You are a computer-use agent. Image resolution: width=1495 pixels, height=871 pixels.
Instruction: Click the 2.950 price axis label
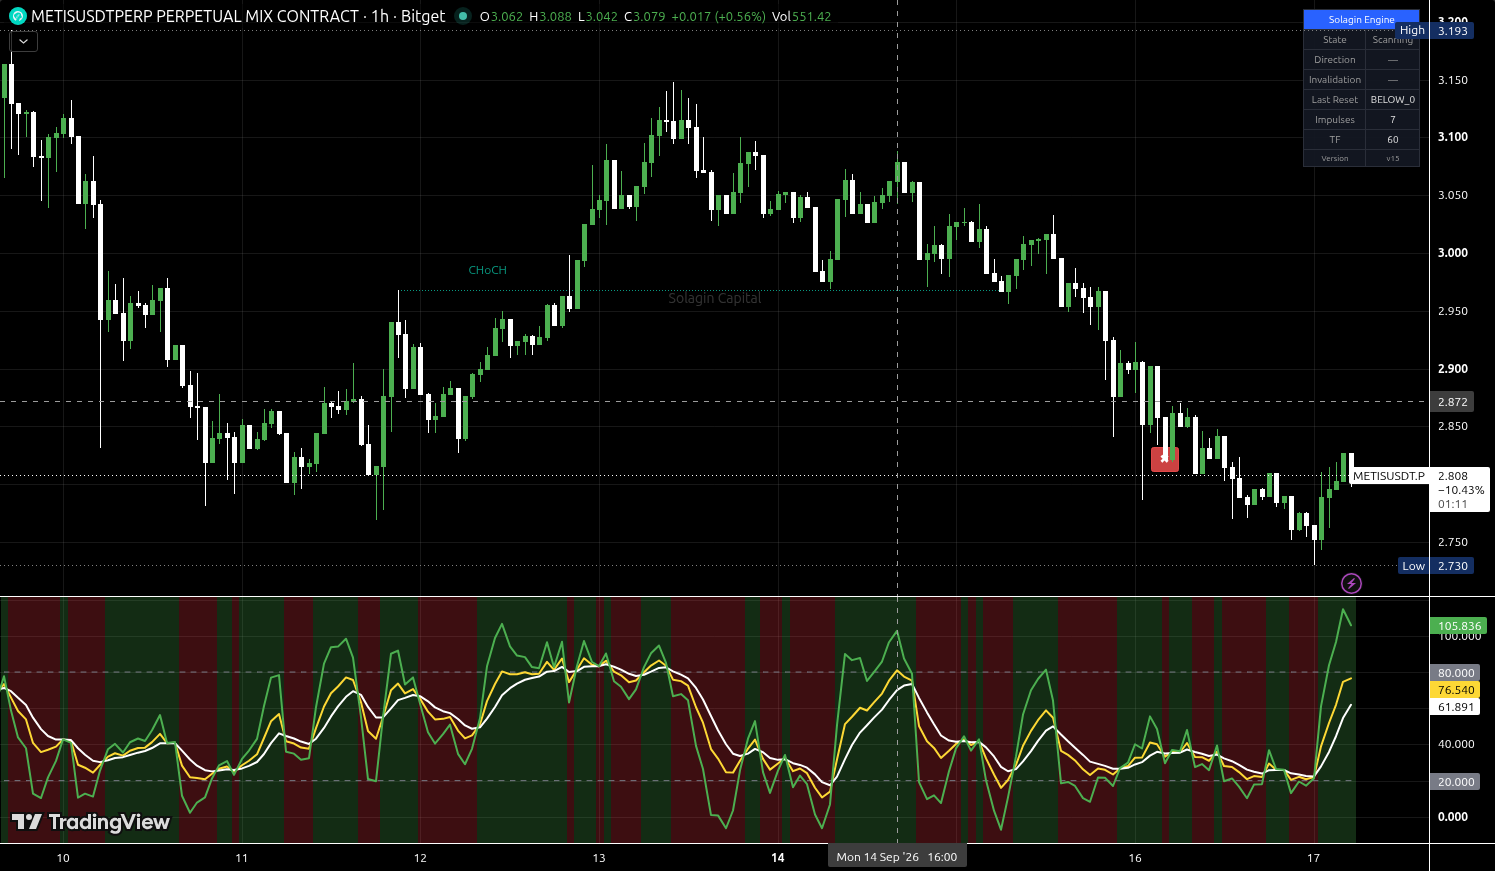click(x=1452, y=311)
